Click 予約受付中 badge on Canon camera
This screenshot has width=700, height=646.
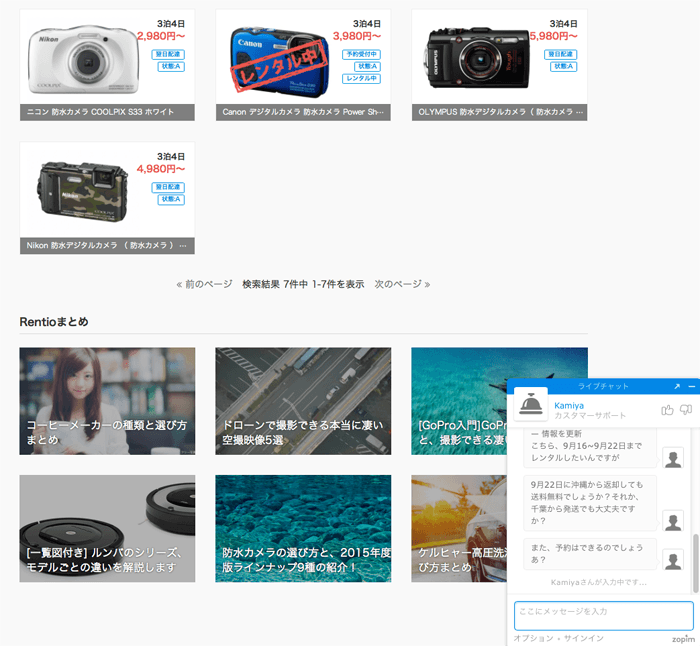coord(361,54)
